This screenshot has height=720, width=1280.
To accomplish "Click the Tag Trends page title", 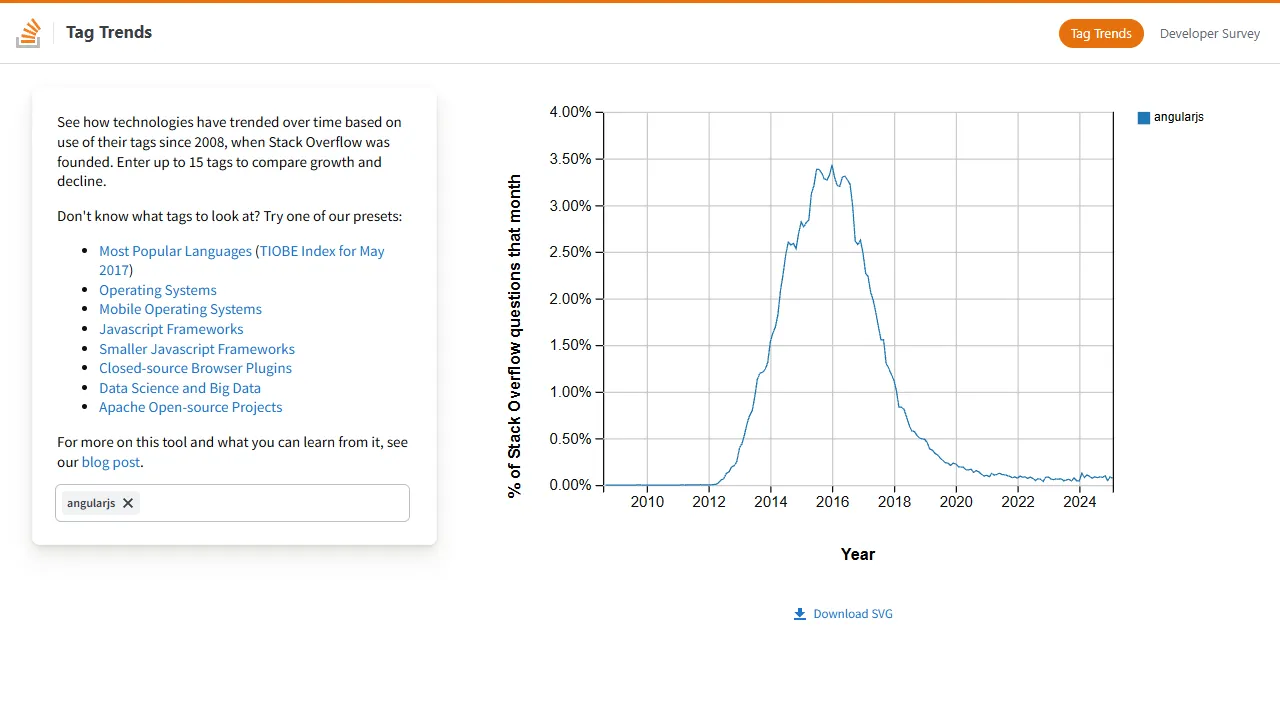I will pos(109,32).
